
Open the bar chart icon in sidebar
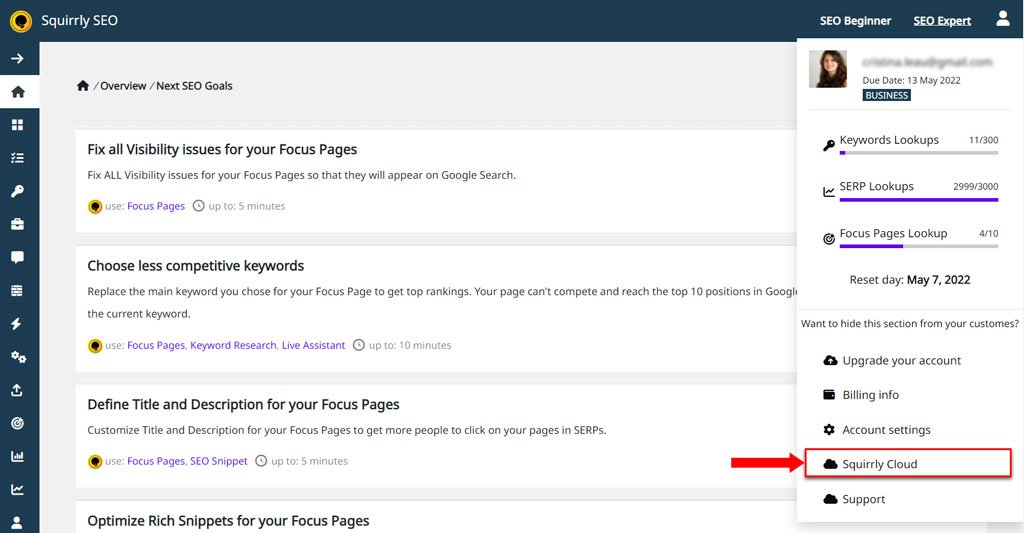point(18,457)
